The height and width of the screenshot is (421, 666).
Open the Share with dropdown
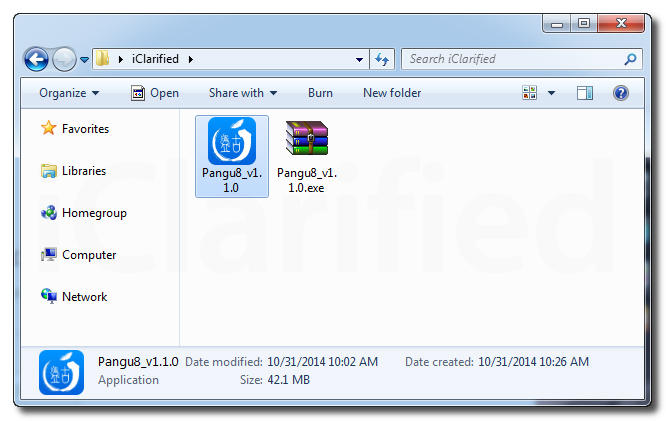pyautogui.click(x=243, y=93)
